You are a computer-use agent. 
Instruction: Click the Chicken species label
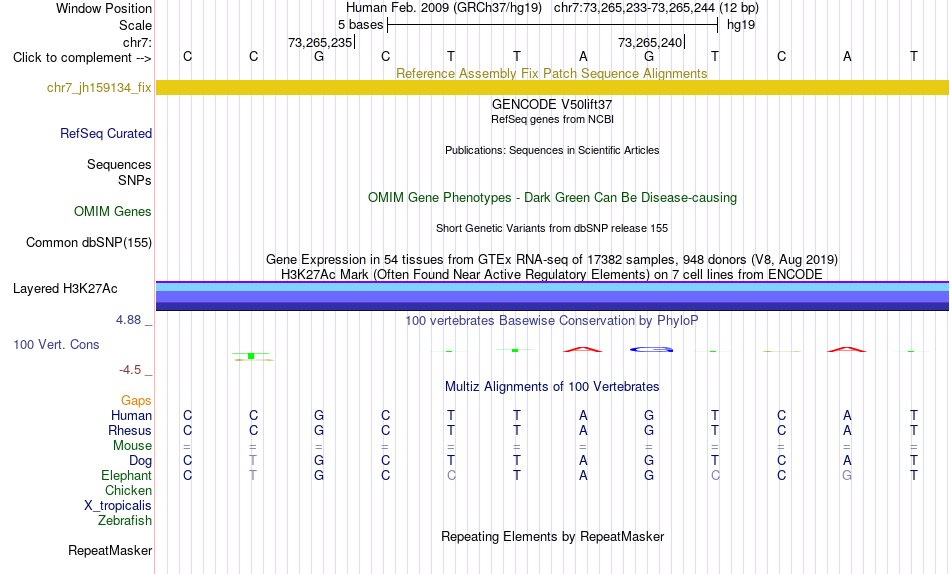tap(128, 490)
